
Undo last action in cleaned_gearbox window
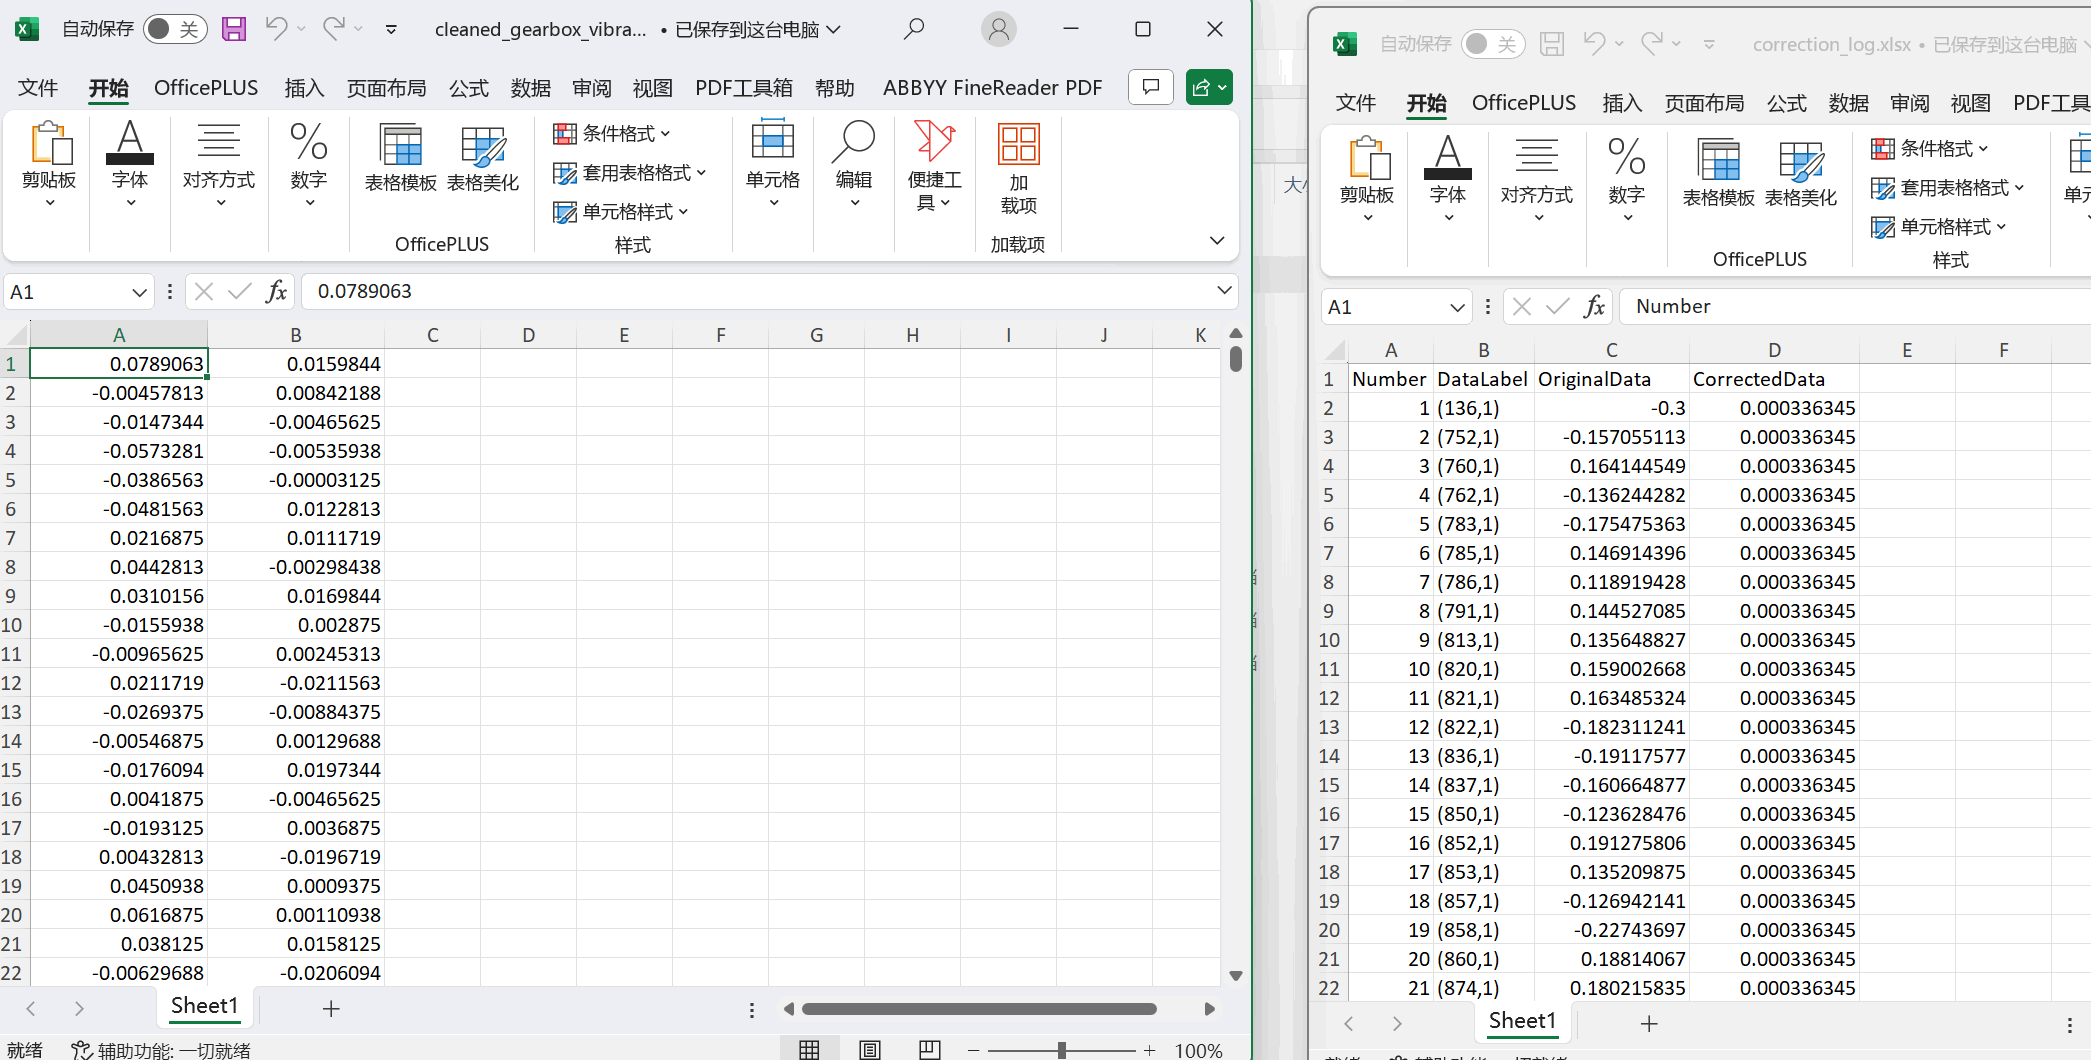click(276, 29)
